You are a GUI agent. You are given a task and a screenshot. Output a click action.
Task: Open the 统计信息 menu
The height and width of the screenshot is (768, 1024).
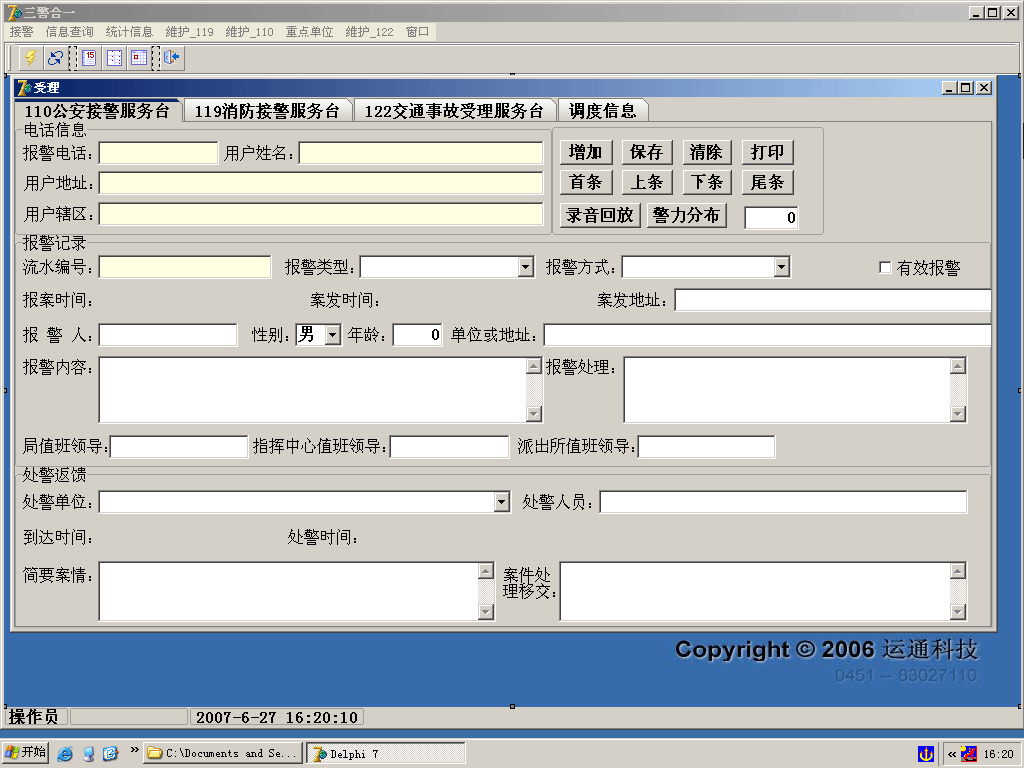click(129, 31)
